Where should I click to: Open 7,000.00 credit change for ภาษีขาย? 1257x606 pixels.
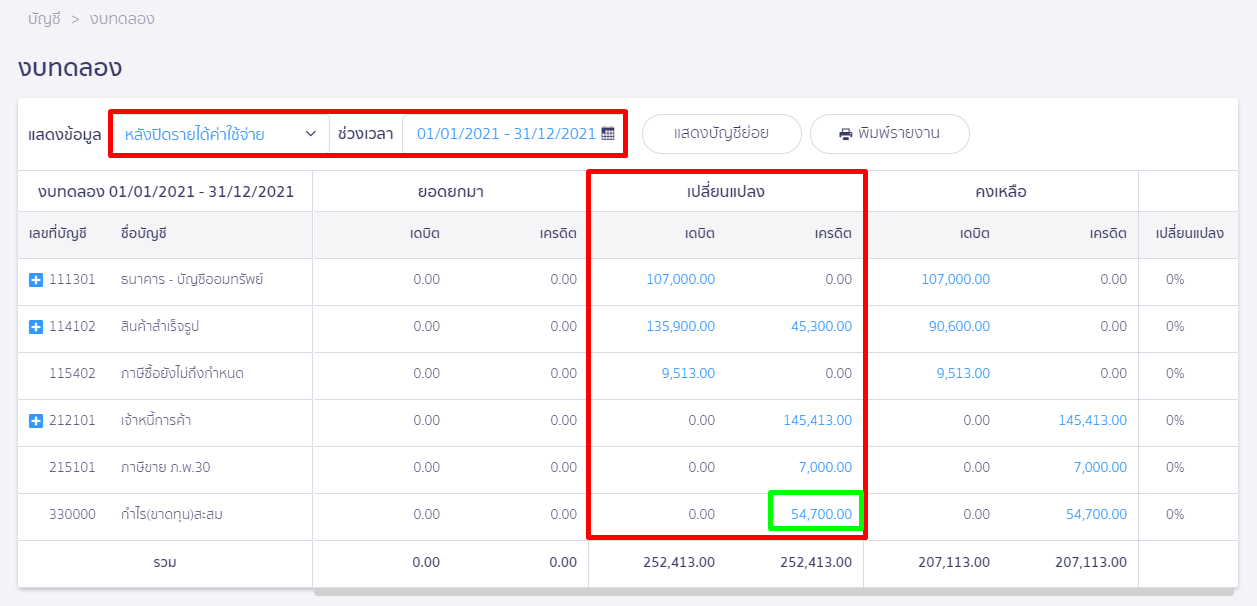click(824, 467)
